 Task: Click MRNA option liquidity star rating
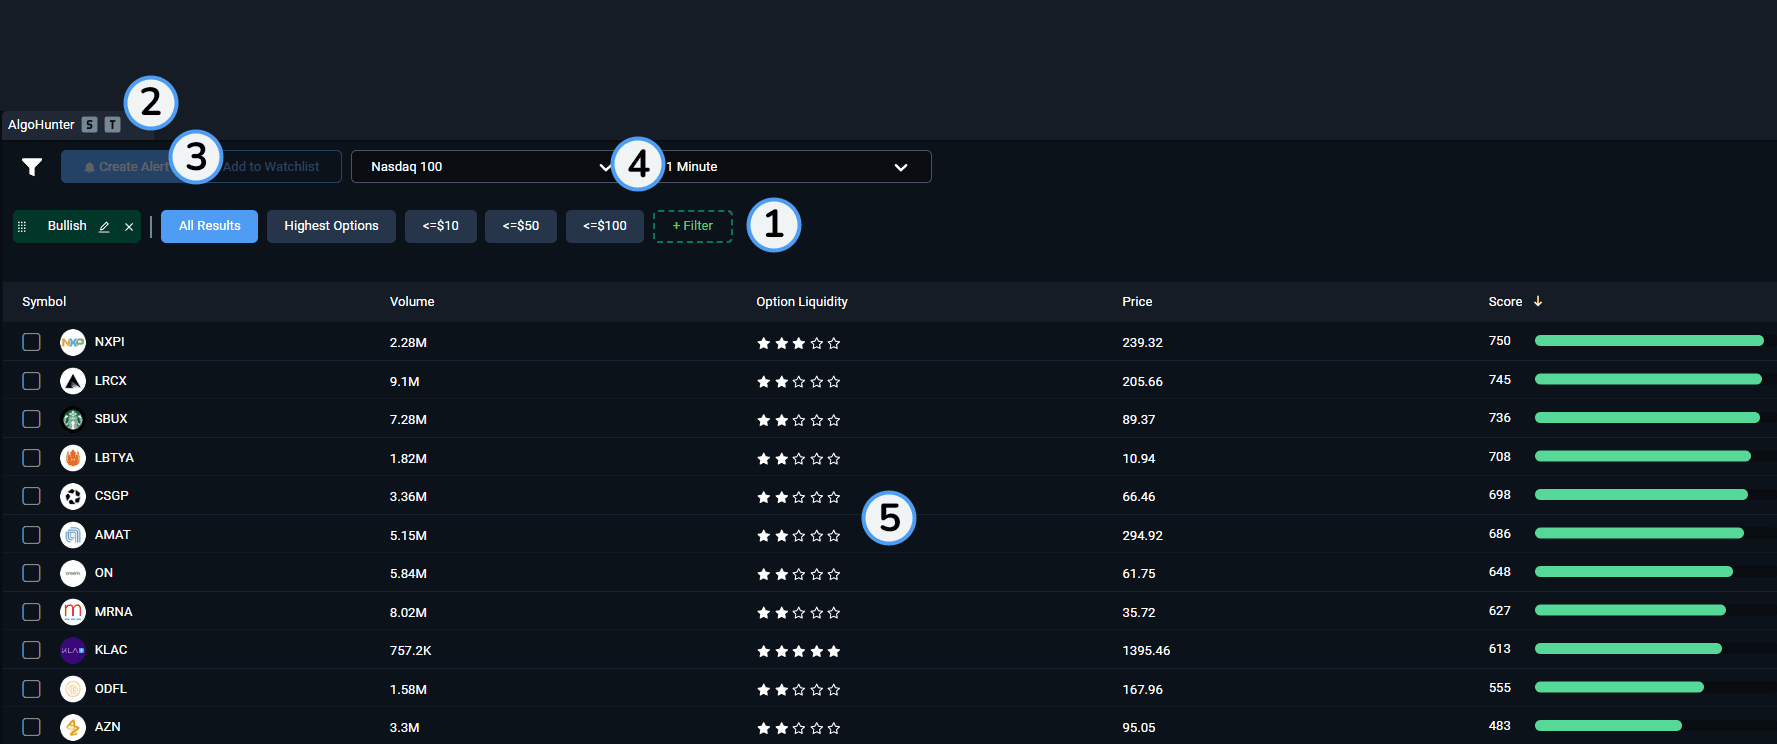[798, 613]
